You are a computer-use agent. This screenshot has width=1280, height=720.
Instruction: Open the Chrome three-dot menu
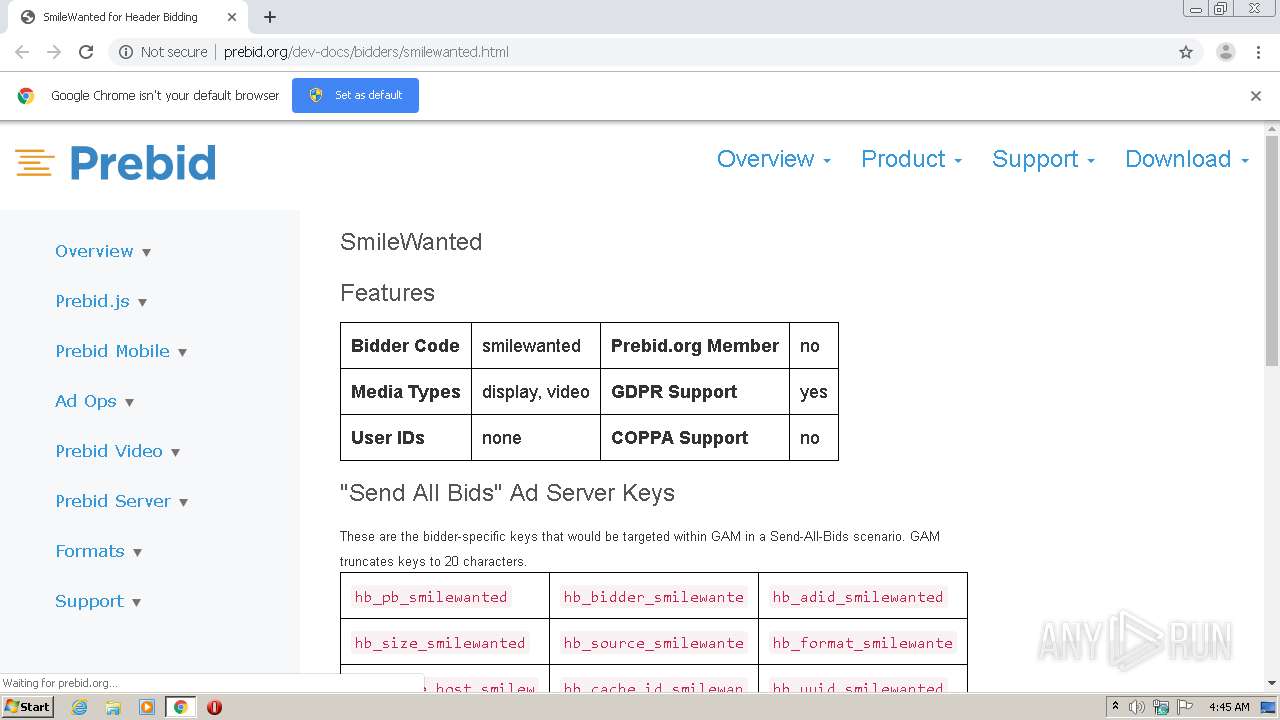coord(1258,52)
